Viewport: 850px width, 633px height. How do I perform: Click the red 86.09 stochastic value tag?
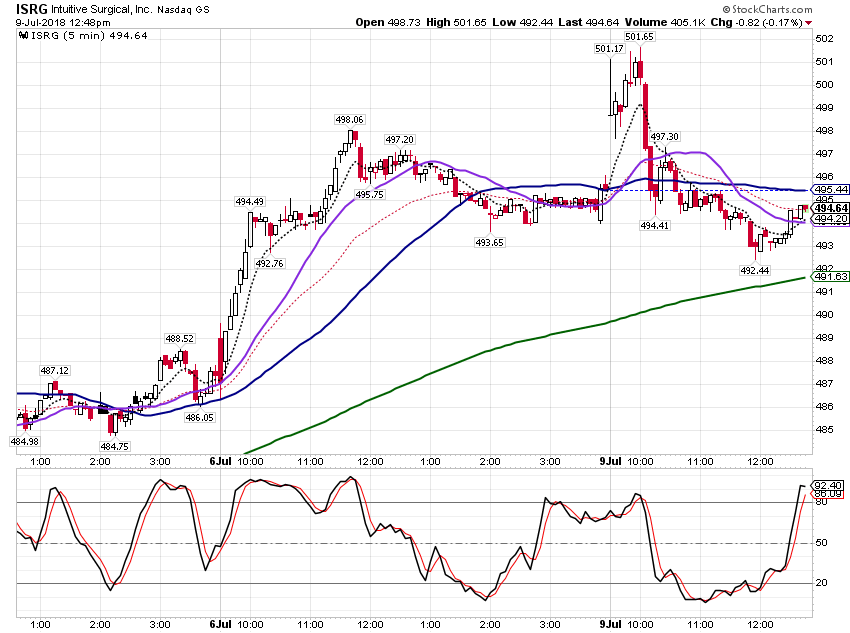pyautogui.click(x=828, y=494)
